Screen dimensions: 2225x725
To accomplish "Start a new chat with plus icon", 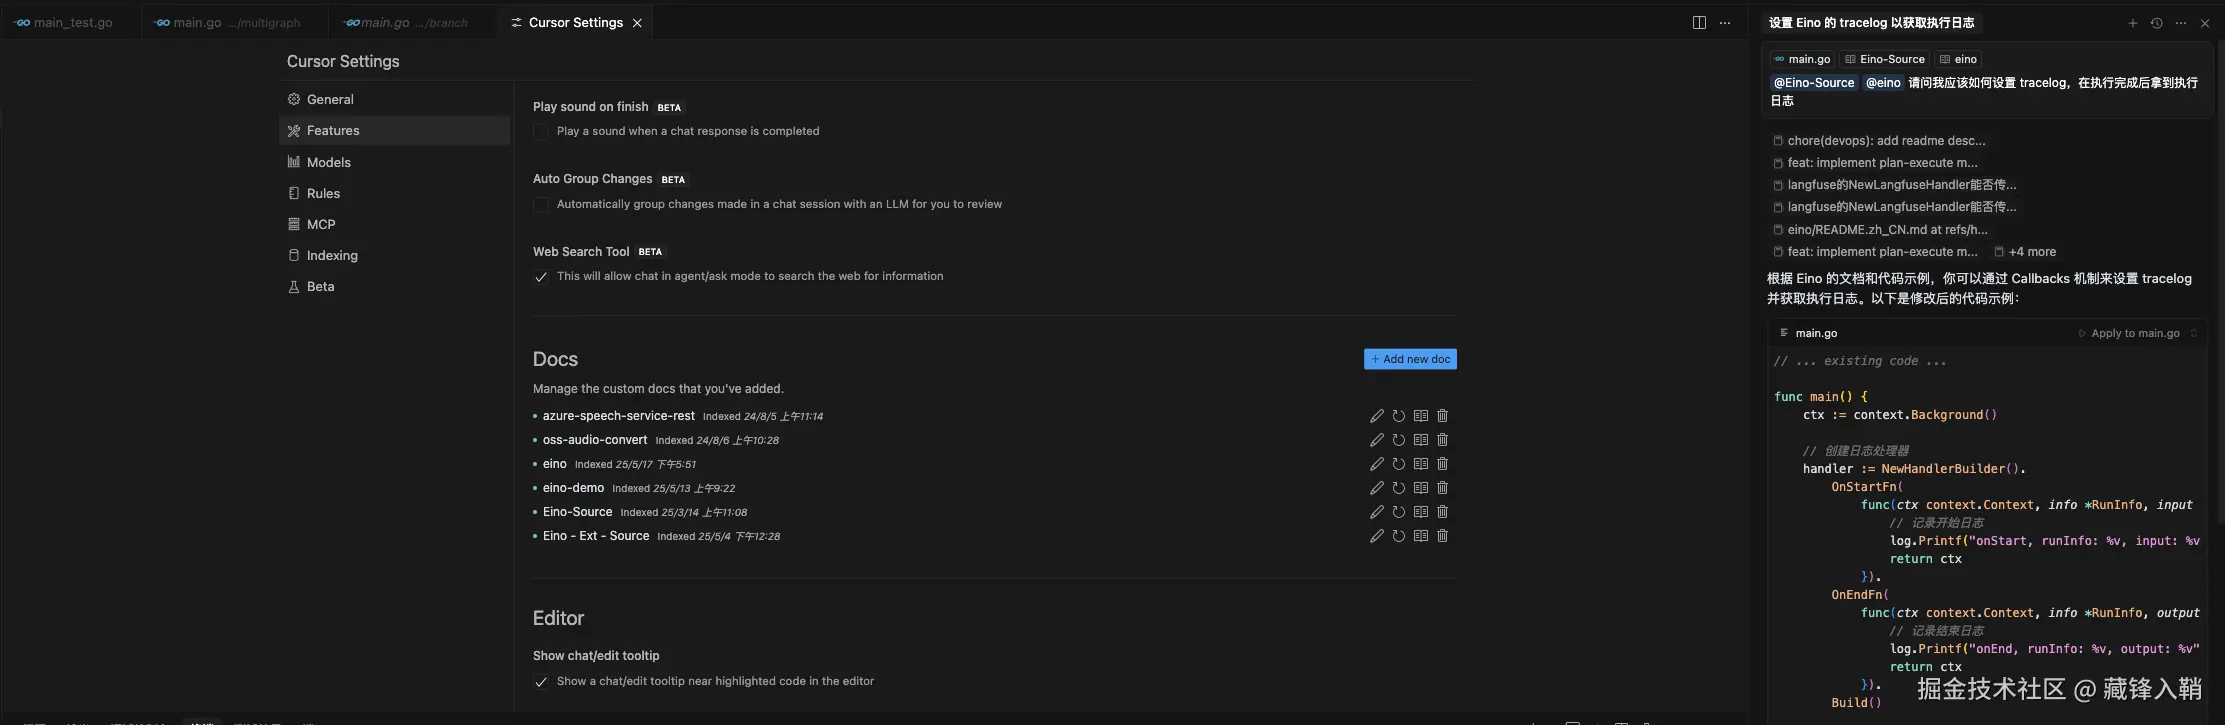I will point(2132,23).
